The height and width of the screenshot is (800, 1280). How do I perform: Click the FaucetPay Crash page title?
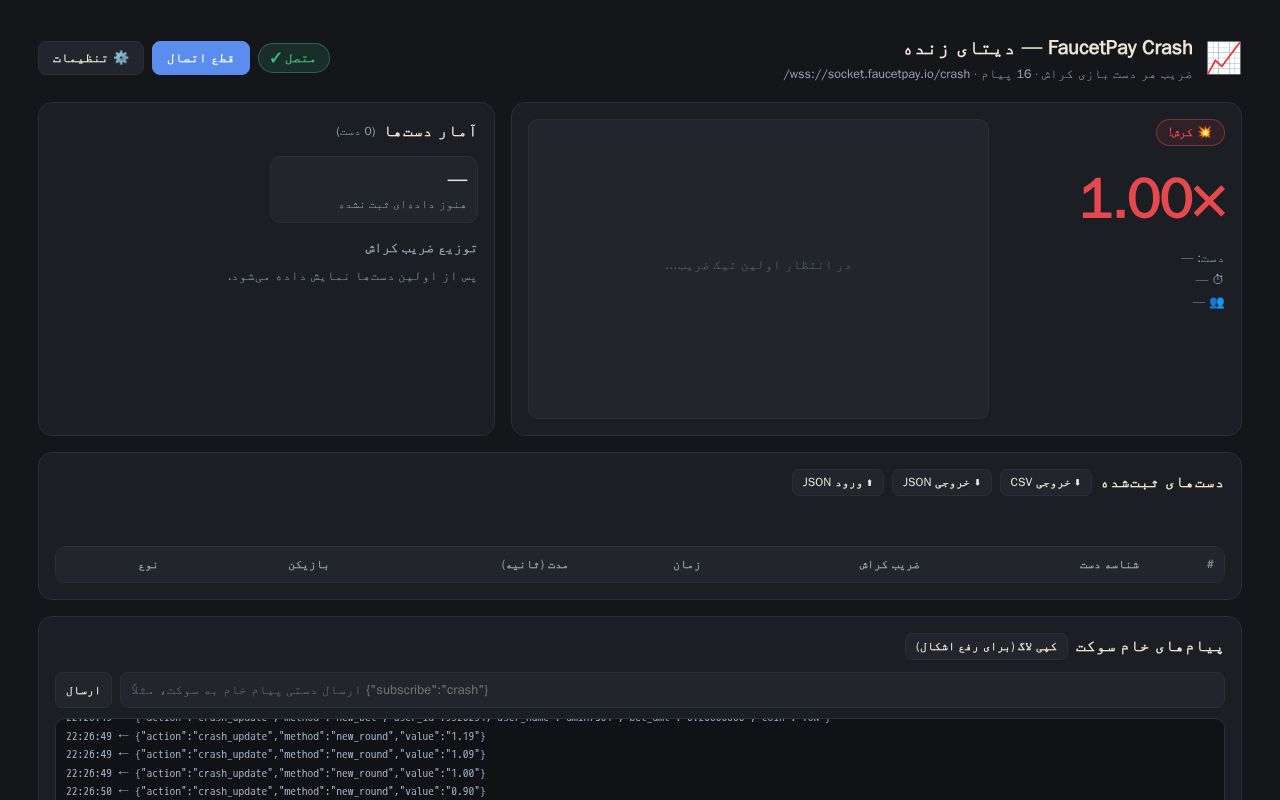(x=1048, y=48)
